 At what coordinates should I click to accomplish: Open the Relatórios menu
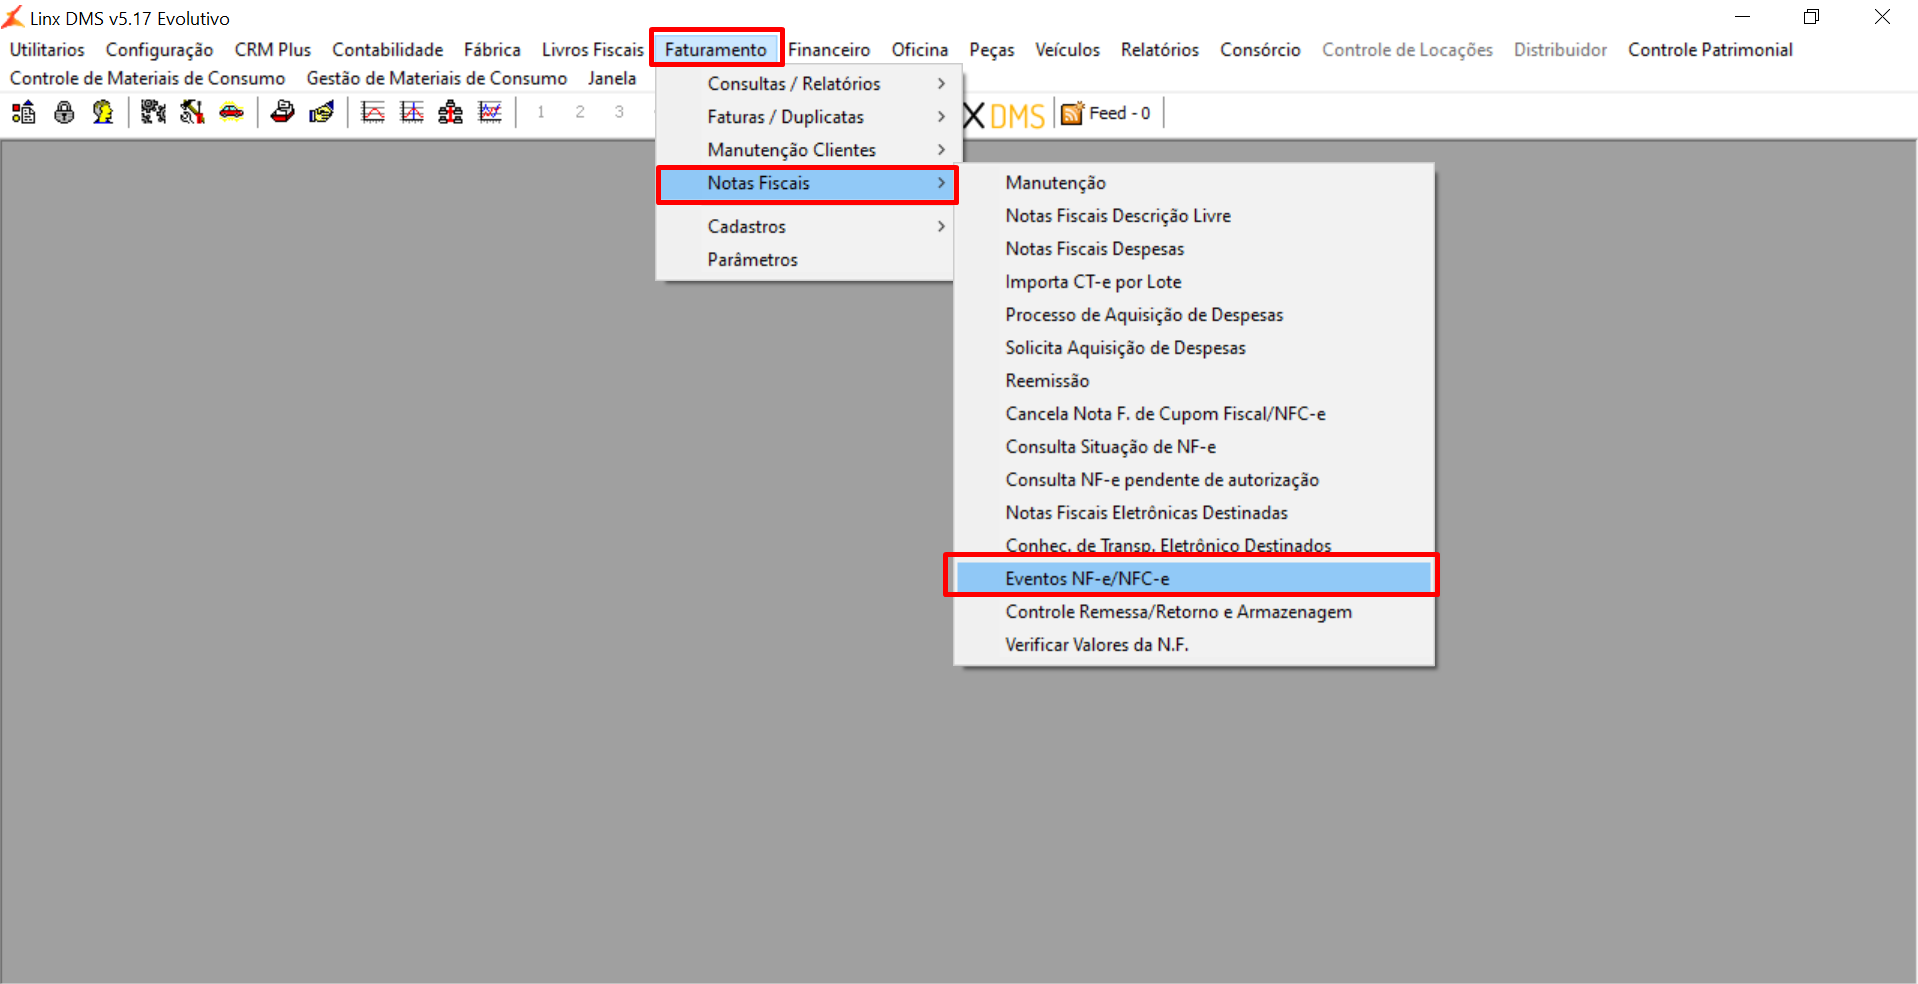(1160, 50)
